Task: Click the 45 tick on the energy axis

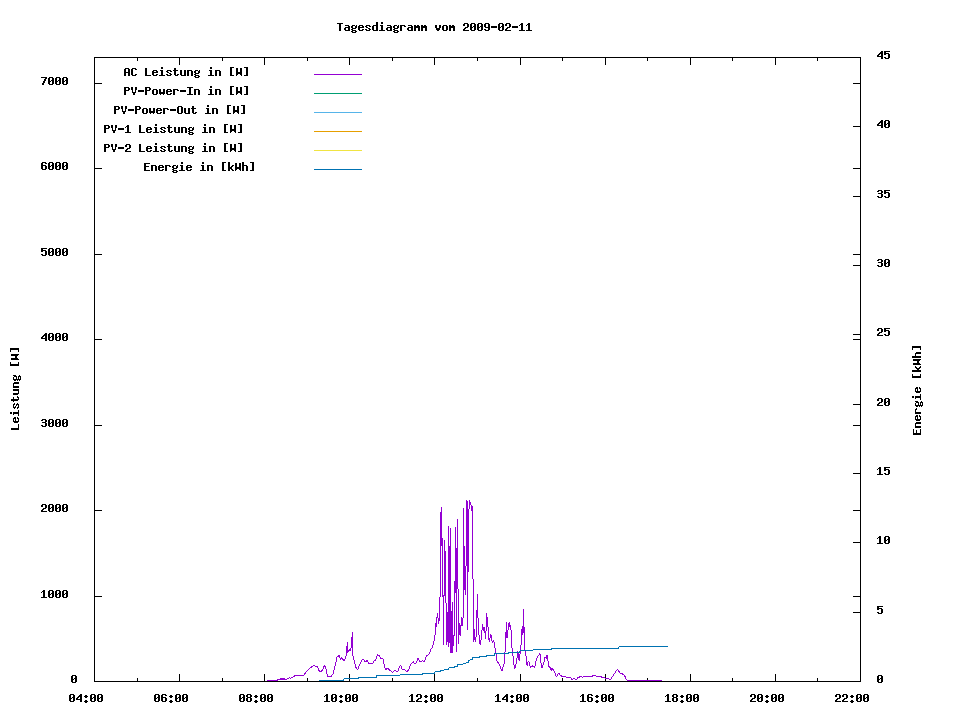Action: click(x=883, y=55)
